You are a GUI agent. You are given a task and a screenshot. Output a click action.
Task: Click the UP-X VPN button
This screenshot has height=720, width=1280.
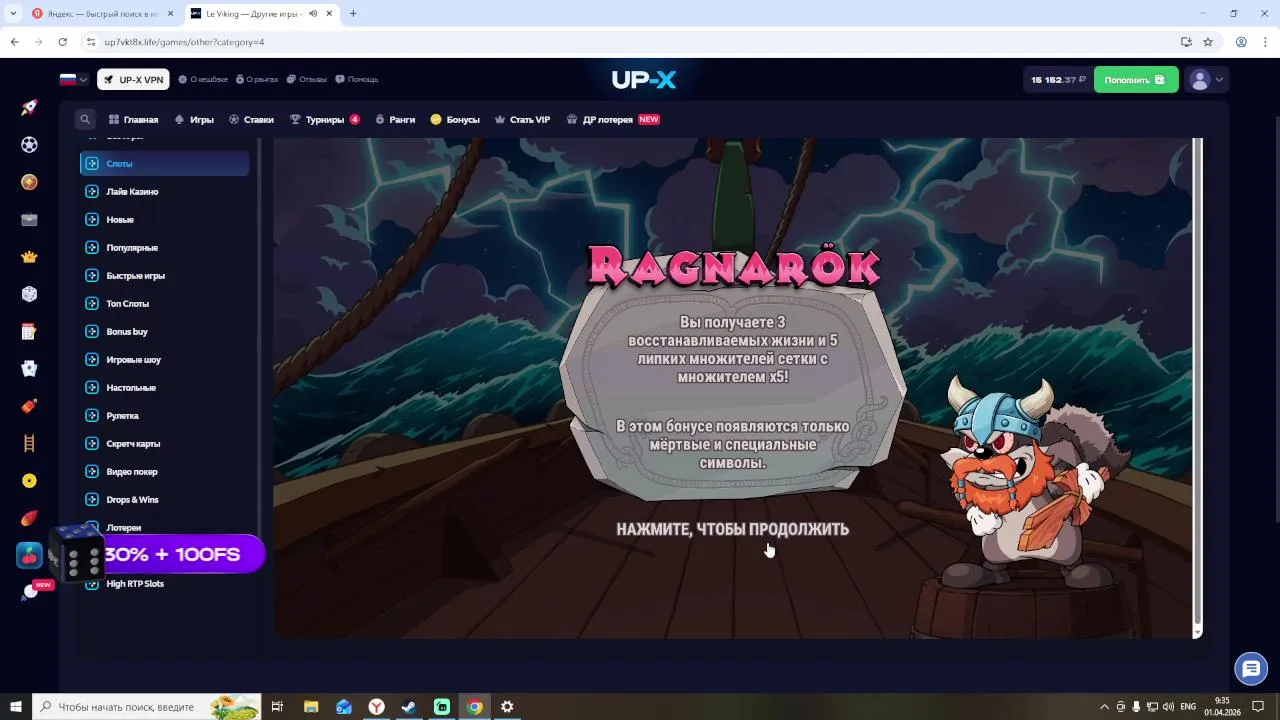pyautogui.click(x=133, y=80)
